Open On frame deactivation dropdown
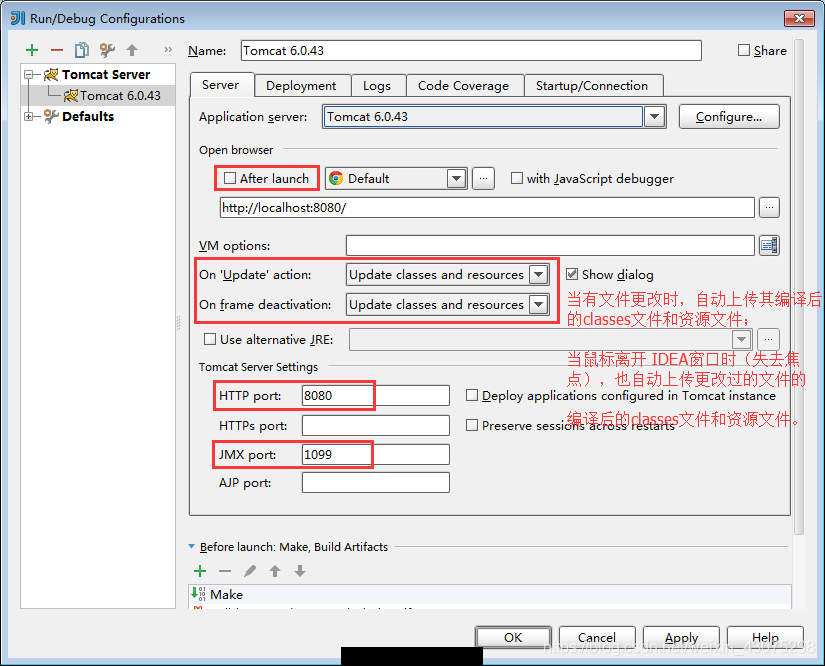825x666 pixels. pyautogui.click(x=539, y=305)
